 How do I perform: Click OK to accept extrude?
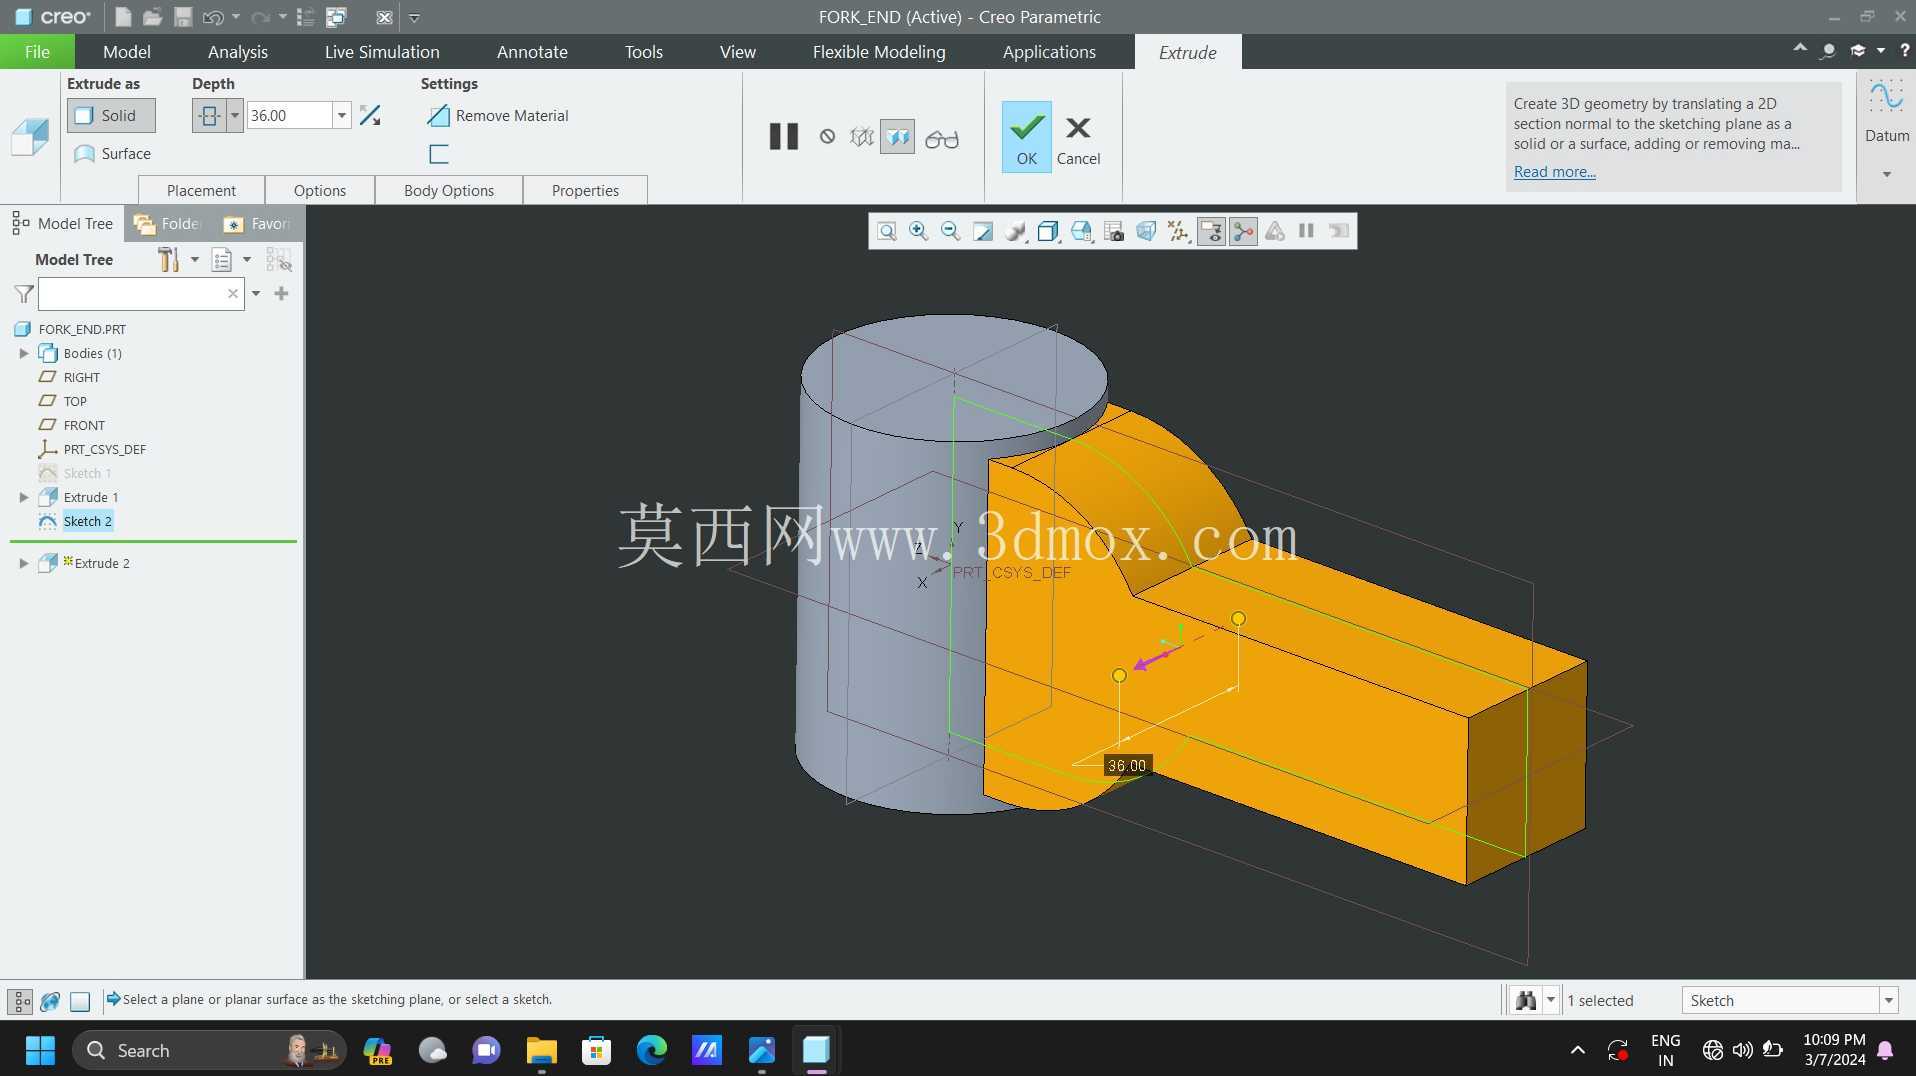tap(1026, 137)
